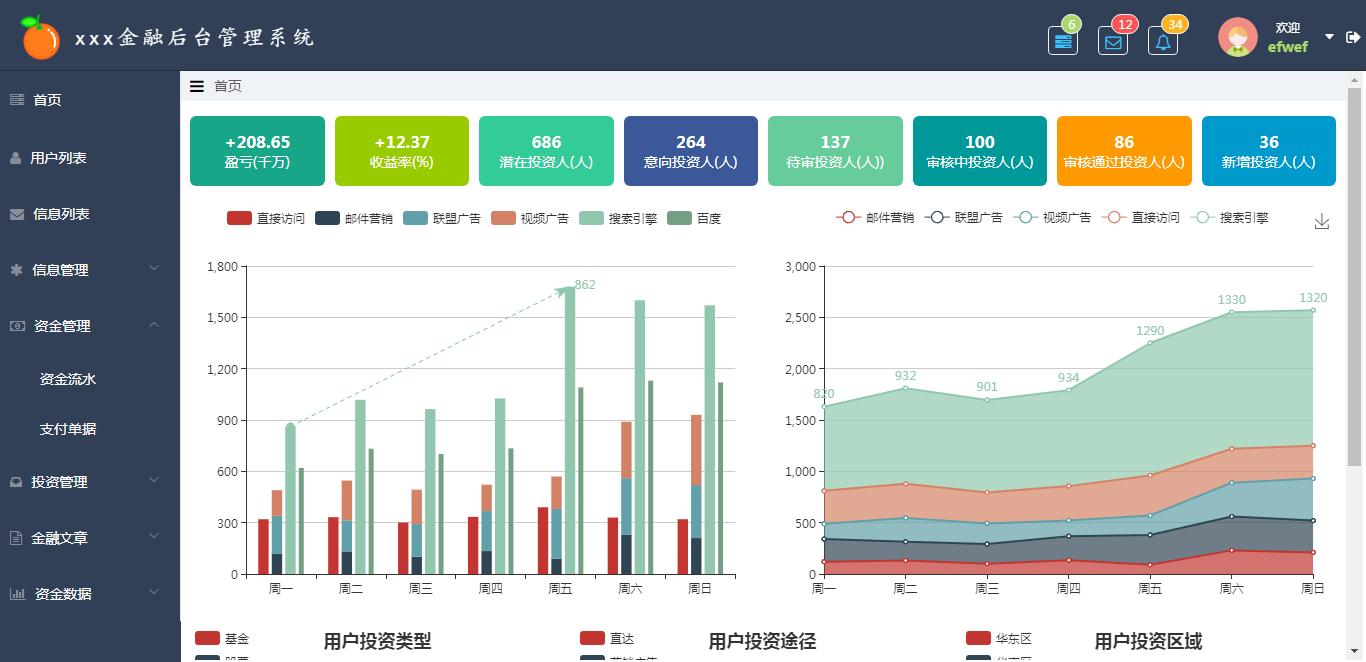Open 用户列表 in the sidebar
The width and height of the screenshot is (1366, 662).
[58, 158]
